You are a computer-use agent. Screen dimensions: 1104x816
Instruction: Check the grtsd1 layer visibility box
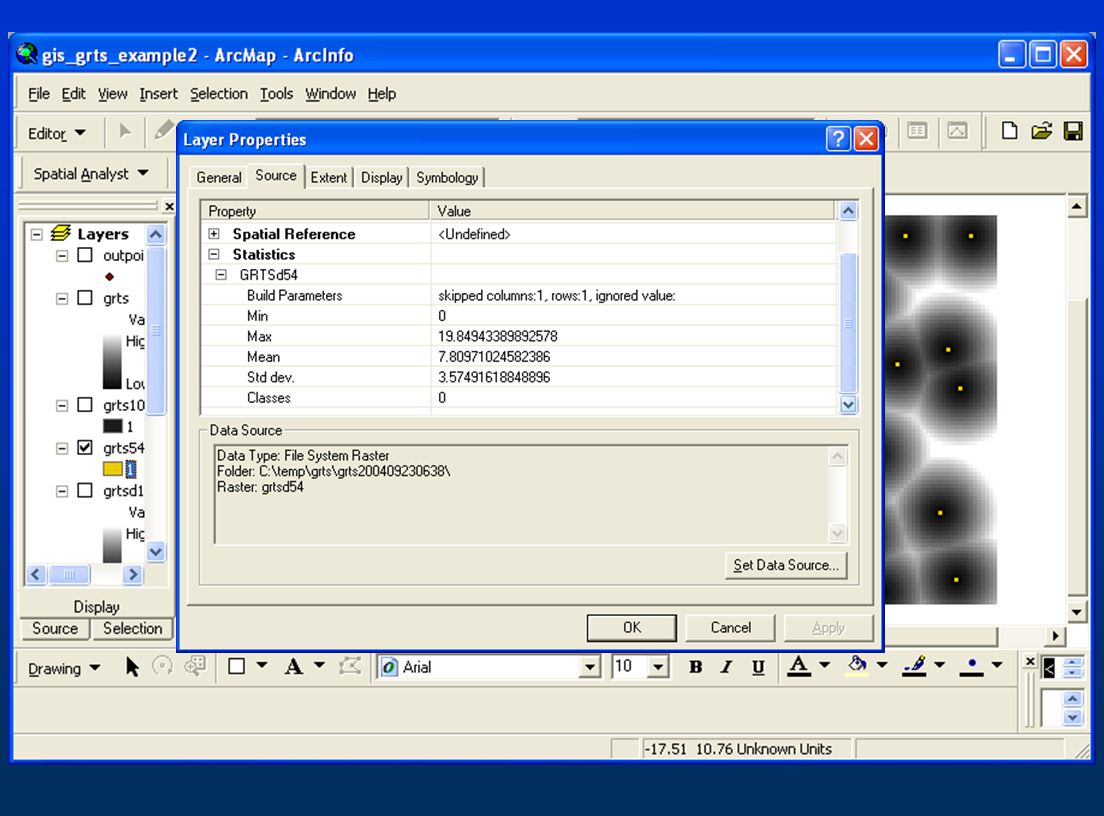tap(84, 491)
